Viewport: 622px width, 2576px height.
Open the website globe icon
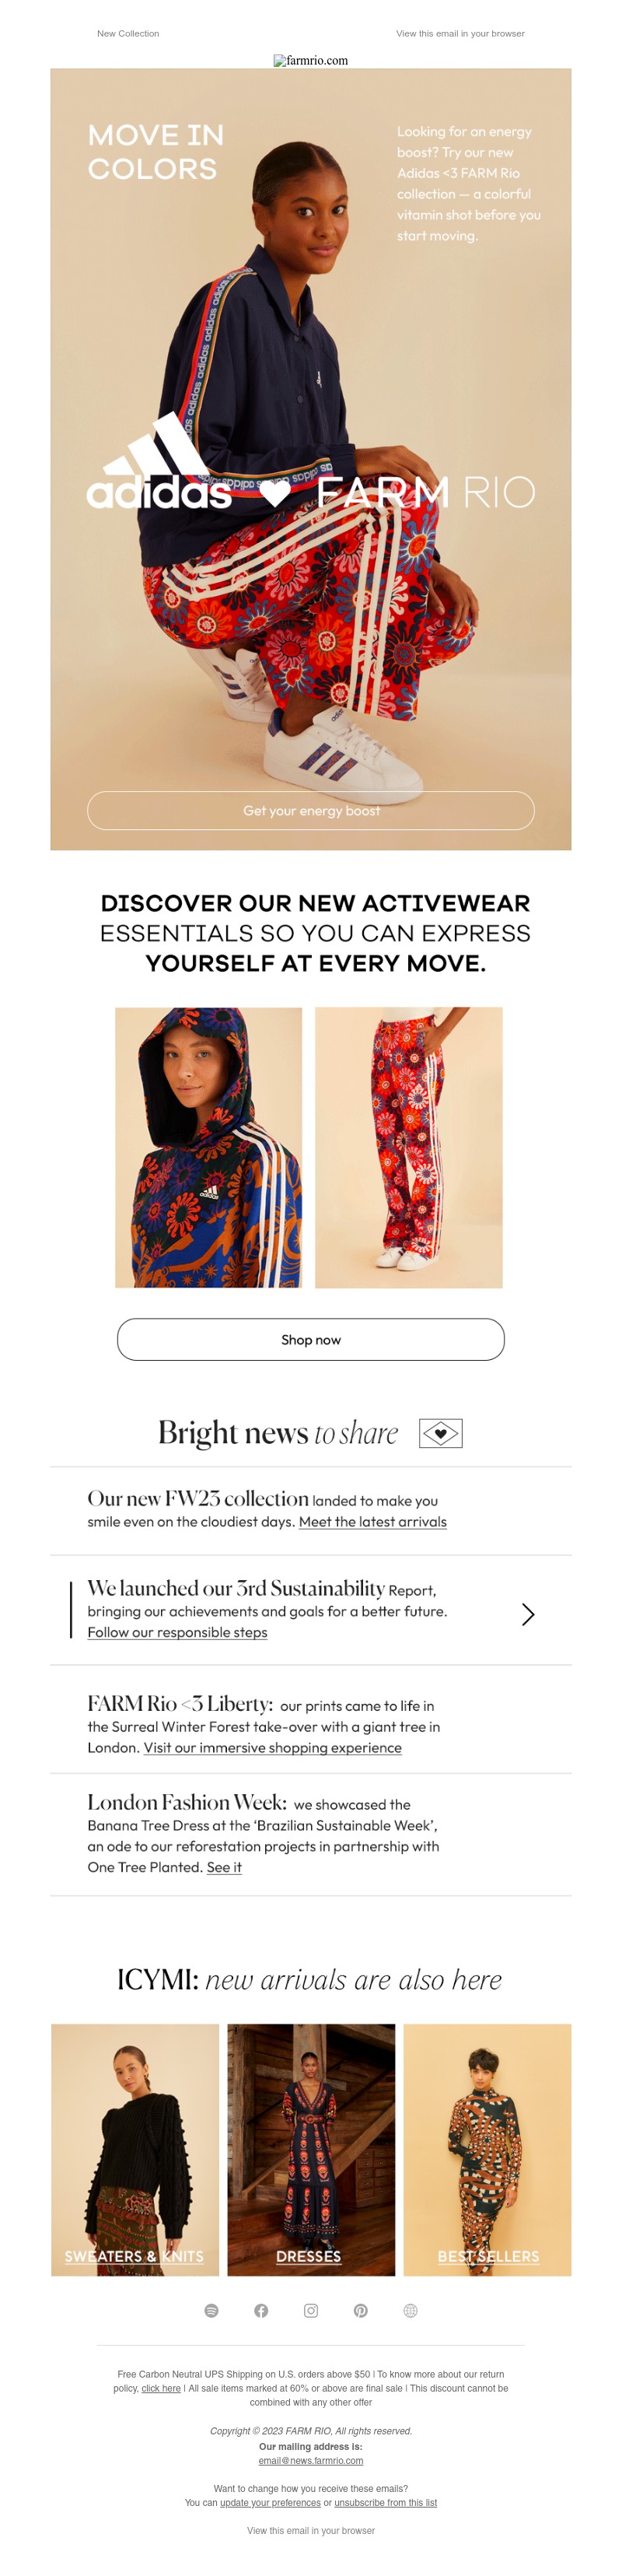410,2310
